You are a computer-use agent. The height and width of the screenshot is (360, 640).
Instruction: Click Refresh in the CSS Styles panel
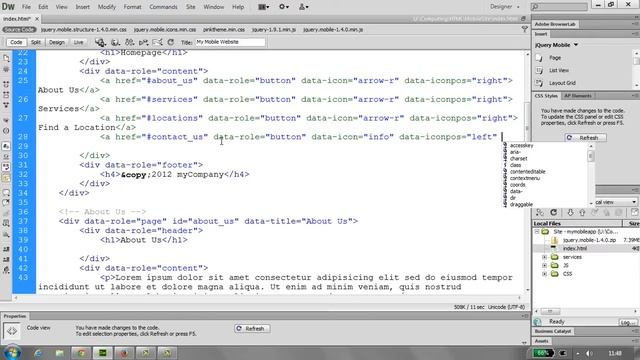tap(585, 138)
